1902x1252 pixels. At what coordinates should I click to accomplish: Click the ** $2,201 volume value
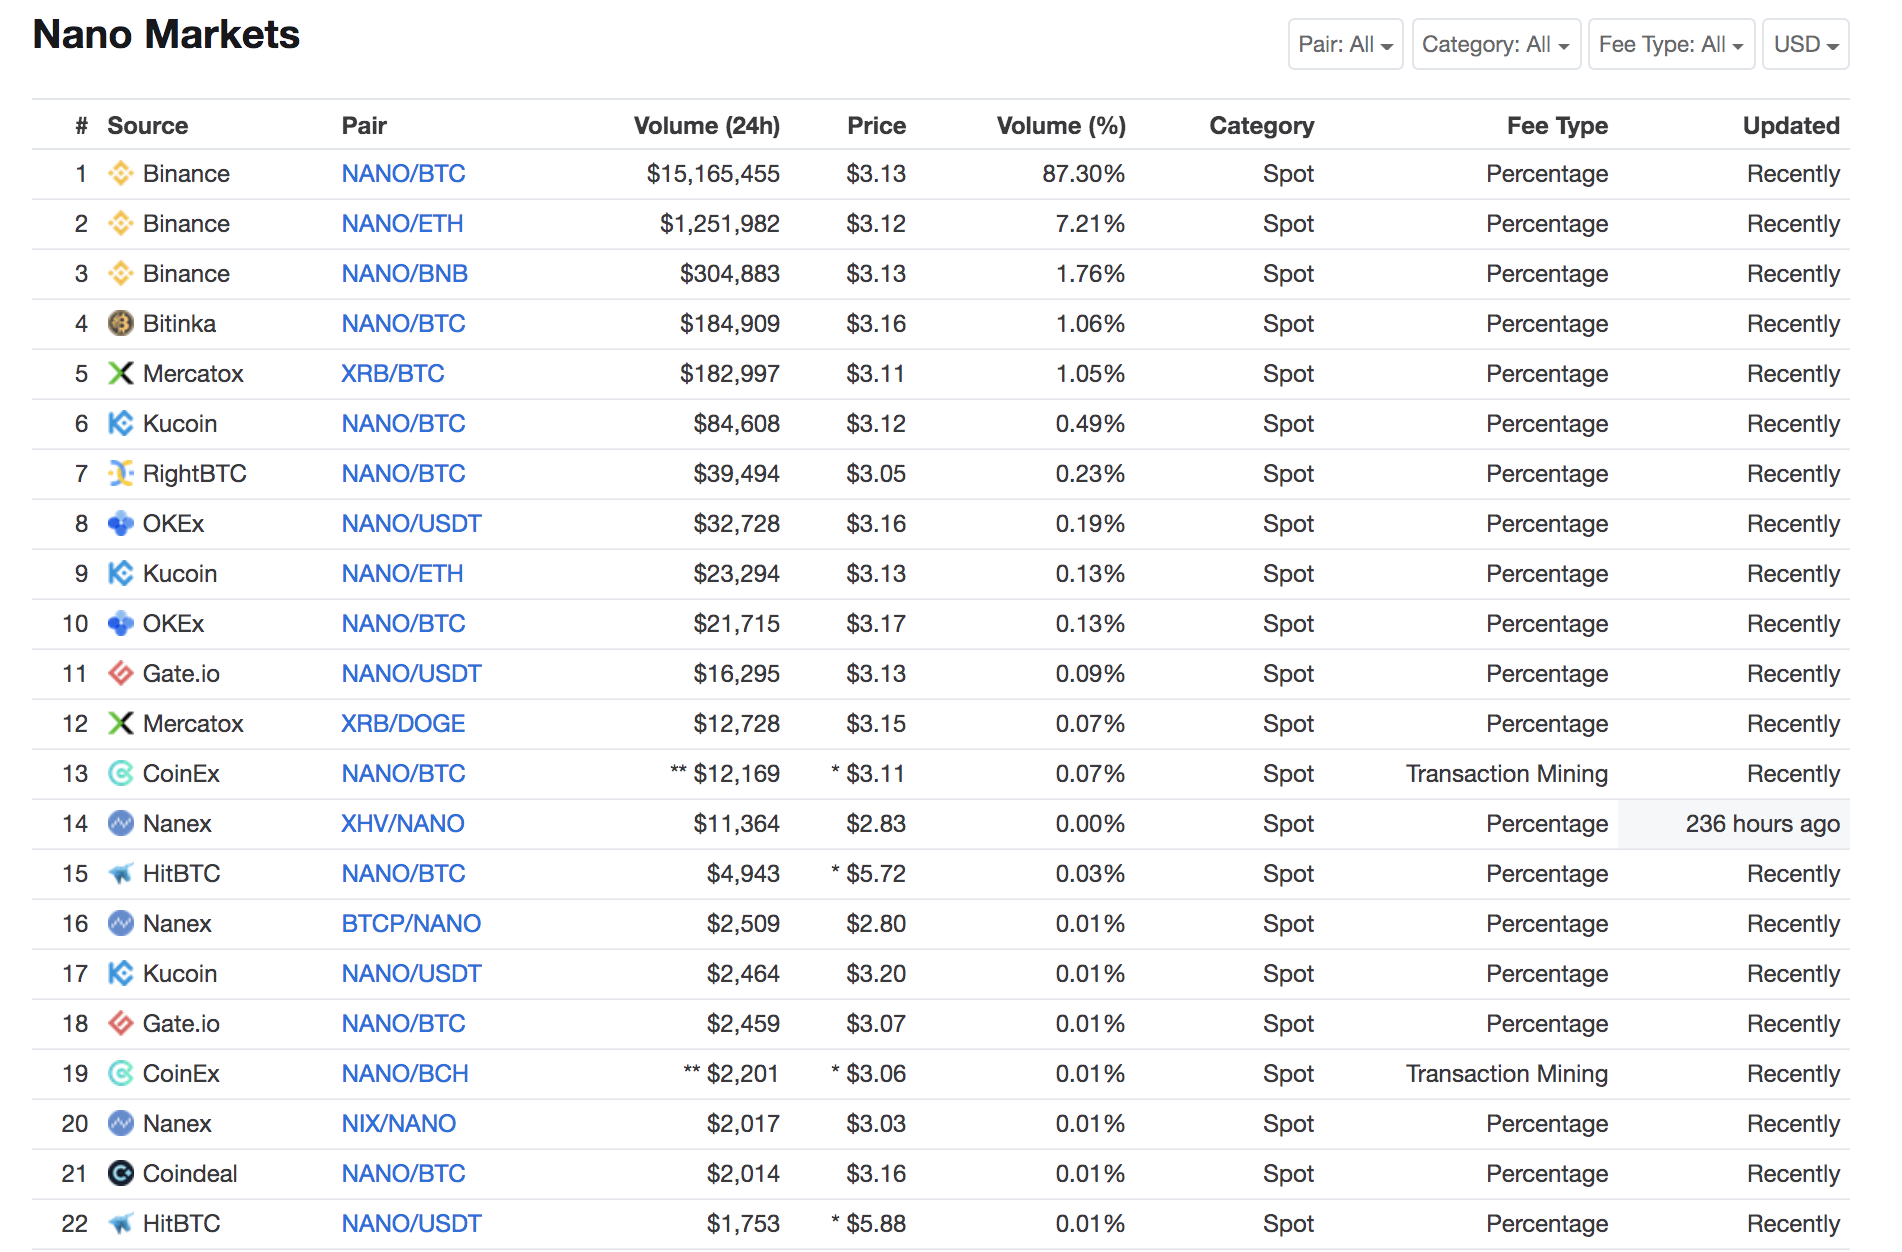tap(731, 1074)
